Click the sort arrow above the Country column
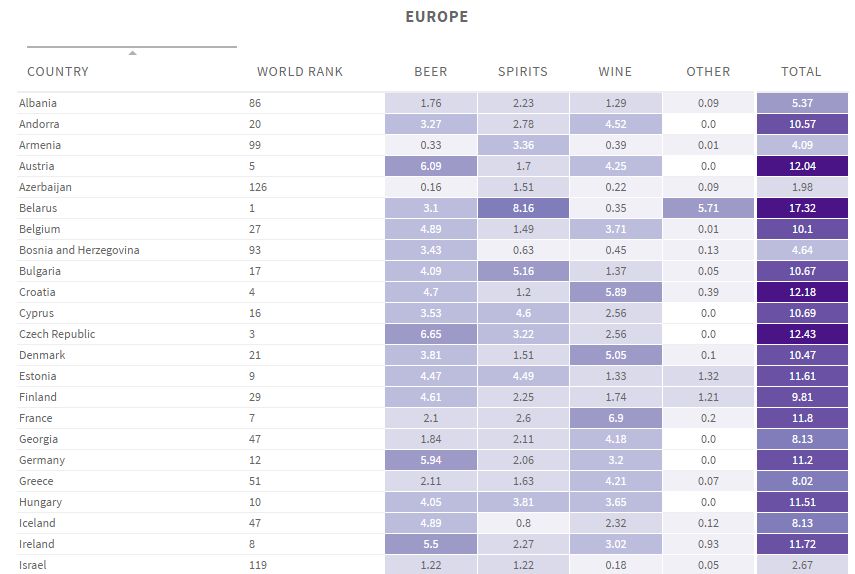This screenshot has width=855, height=574. (132, 53)
